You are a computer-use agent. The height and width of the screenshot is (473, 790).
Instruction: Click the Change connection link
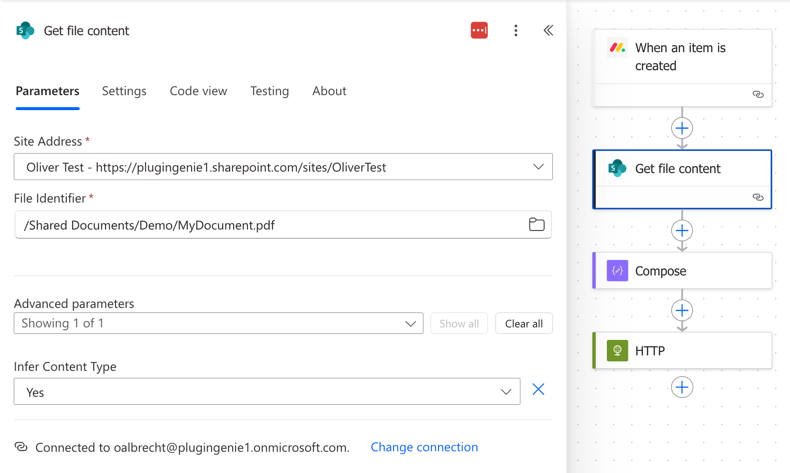tap(424, 447)
